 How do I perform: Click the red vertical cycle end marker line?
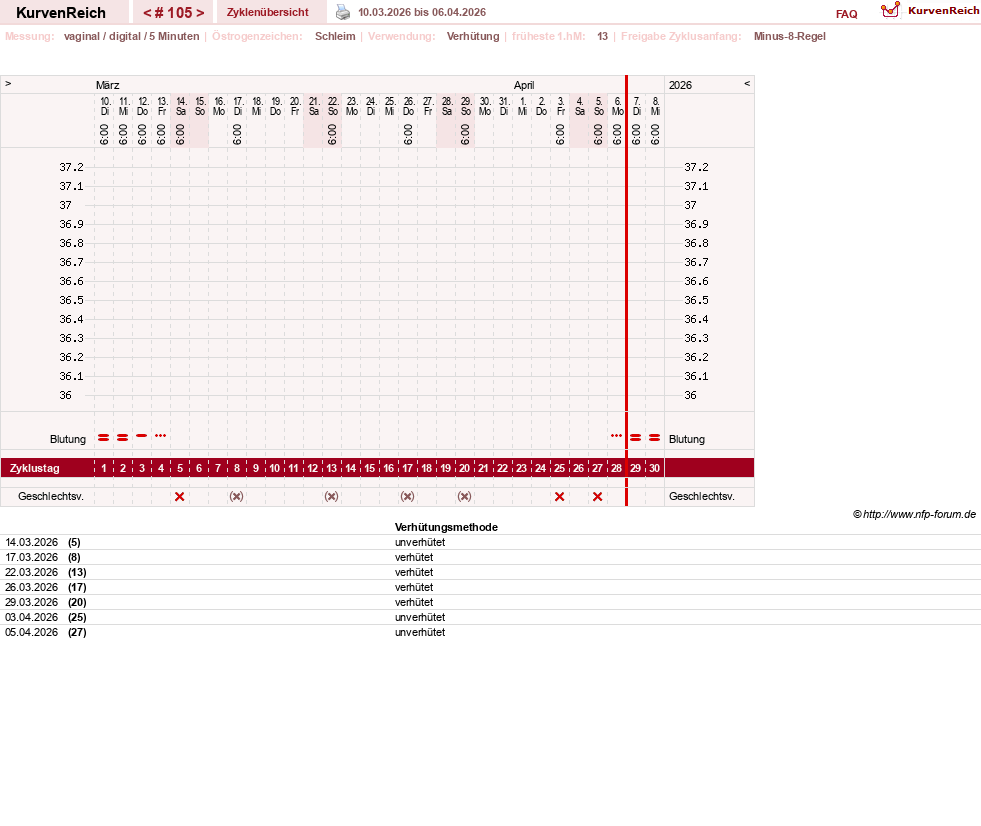tap(626, 291)
